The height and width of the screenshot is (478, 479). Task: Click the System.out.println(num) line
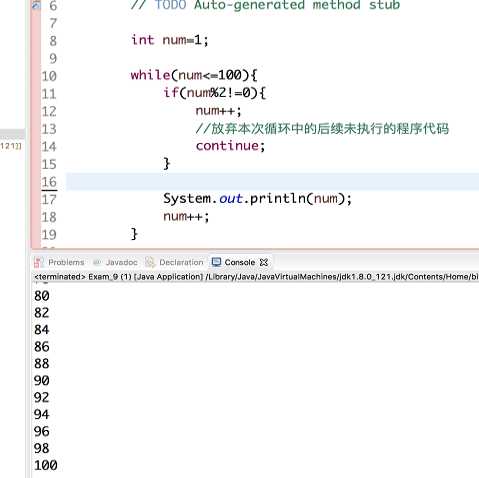[257, 199]
